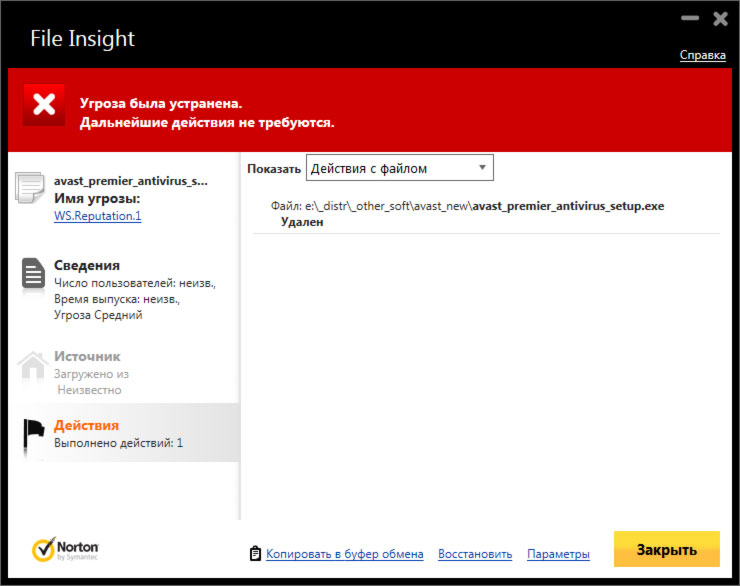Click Копировать в буфер обмена link
This screenshot has height=586, width=740.
tap(345, 553)
